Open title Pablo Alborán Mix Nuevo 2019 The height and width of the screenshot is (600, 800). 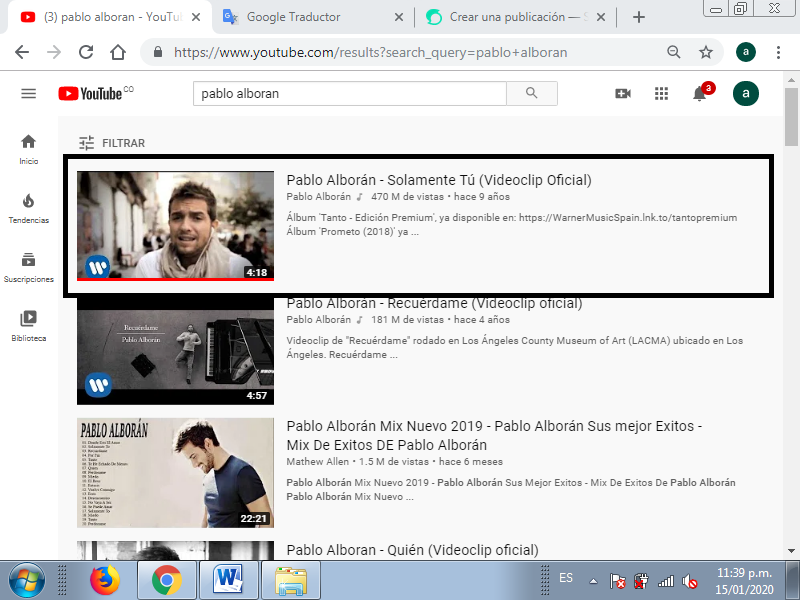[494, 435]
